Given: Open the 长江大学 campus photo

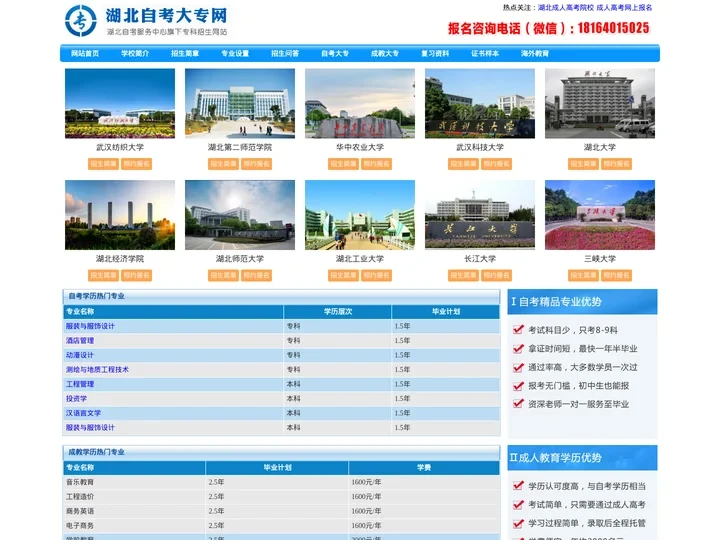Looking at the screenshot, I should pos(480,215).
